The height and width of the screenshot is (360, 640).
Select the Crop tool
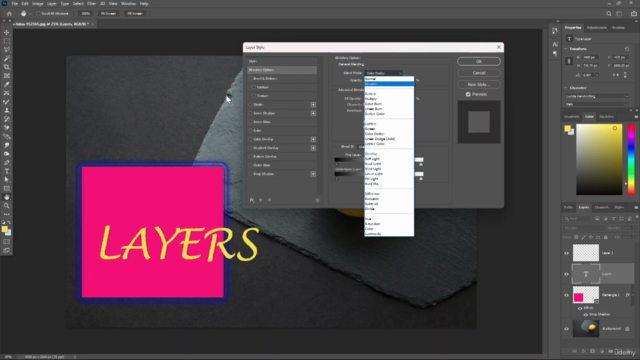tap(7, 67)
